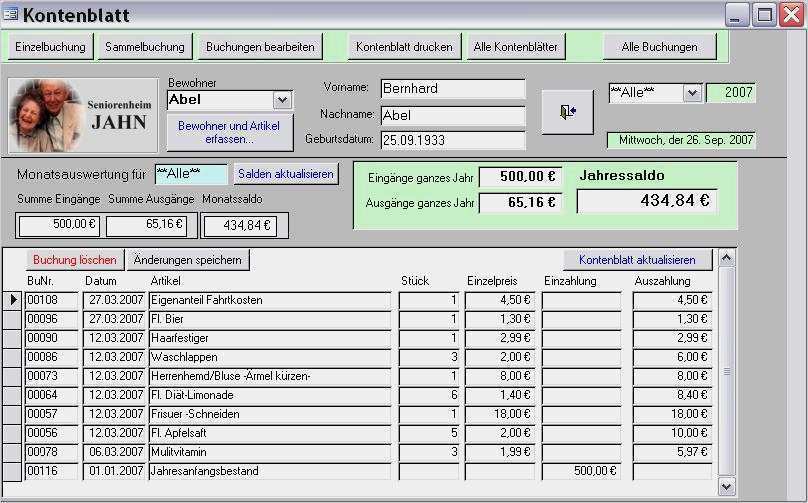Screen dimensions: 808x503
Task: Click the scroll up arrow of booking list
Action: 727,257
